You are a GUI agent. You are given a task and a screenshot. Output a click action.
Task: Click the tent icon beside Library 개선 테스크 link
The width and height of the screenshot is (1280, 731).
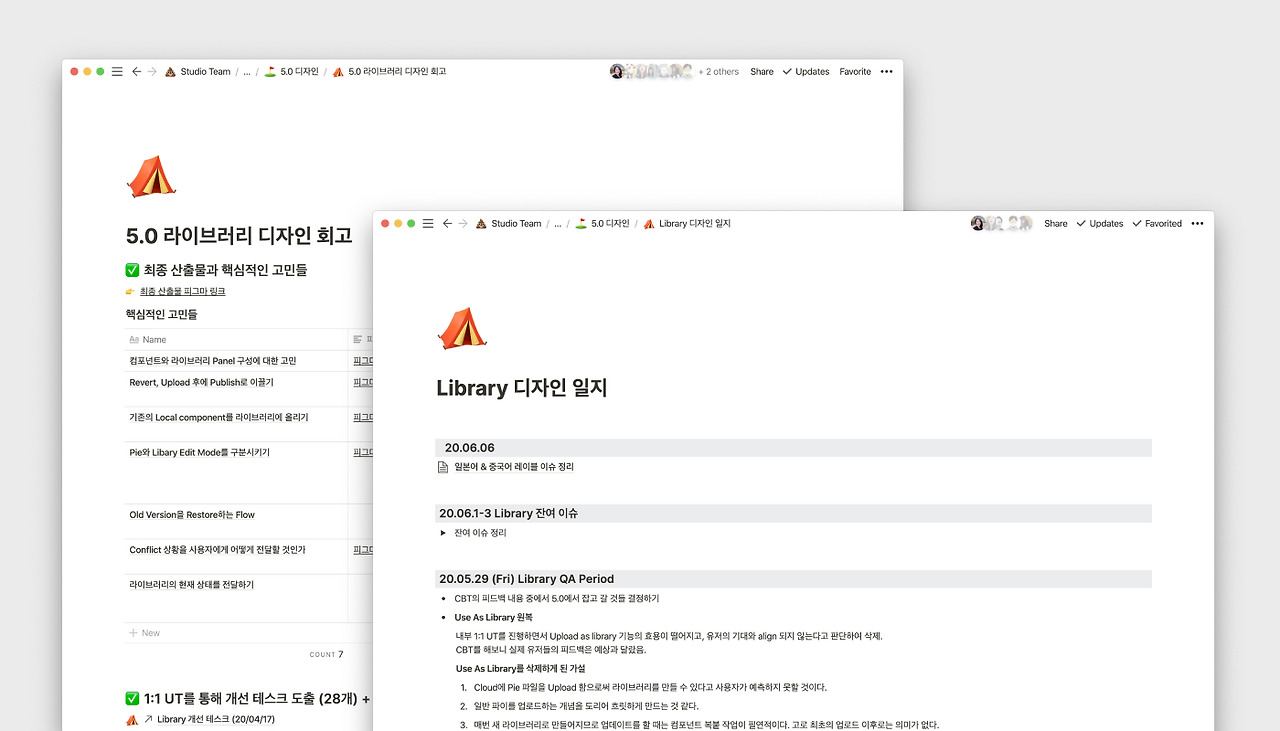[x=132, y=719]
